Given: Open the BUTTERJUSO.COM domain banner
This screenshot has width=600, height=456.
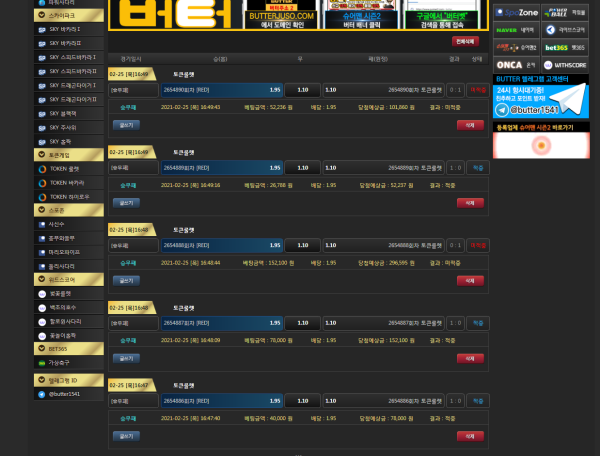Looking at the screenshot, I should pos(281,15).
